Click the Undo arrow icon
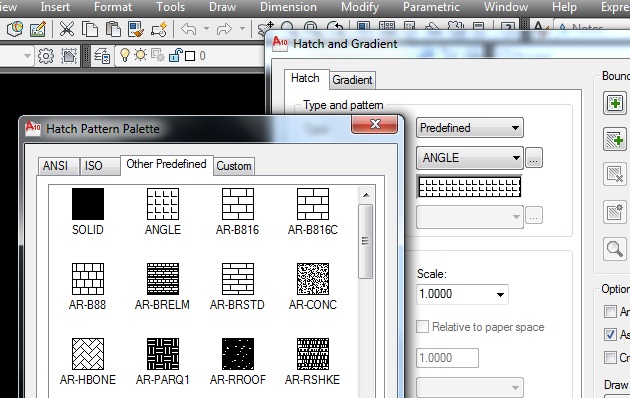630x398 pixels. tap(189, 29)
